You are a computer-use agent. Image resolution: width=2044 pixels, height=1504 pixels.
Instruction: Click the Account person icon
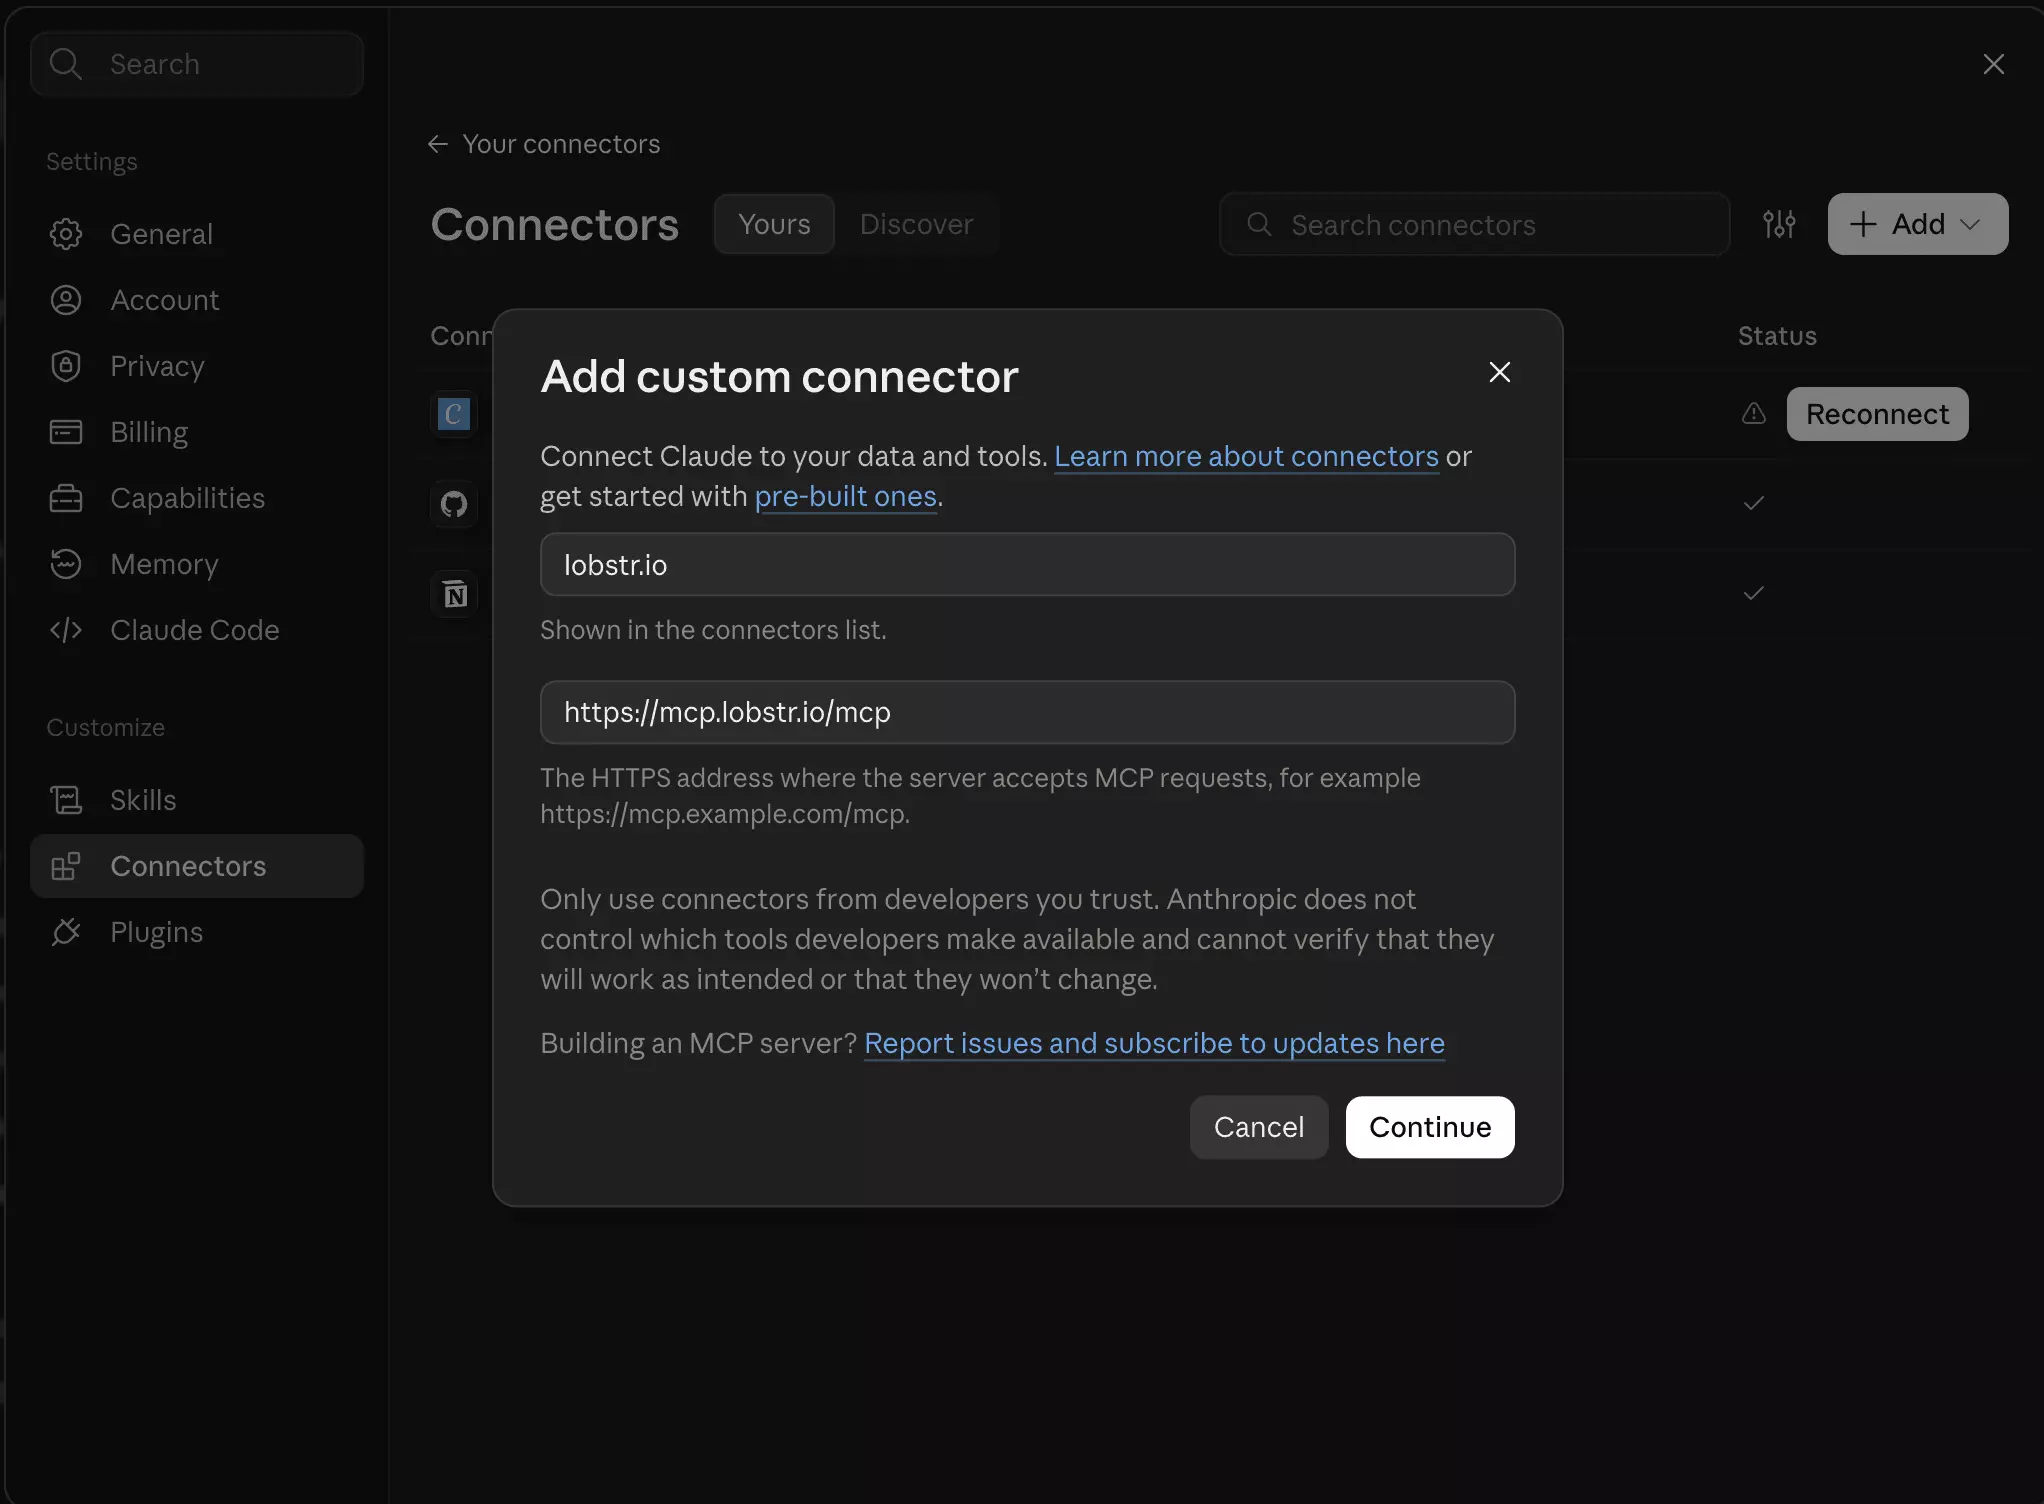(x=66, y=300)
